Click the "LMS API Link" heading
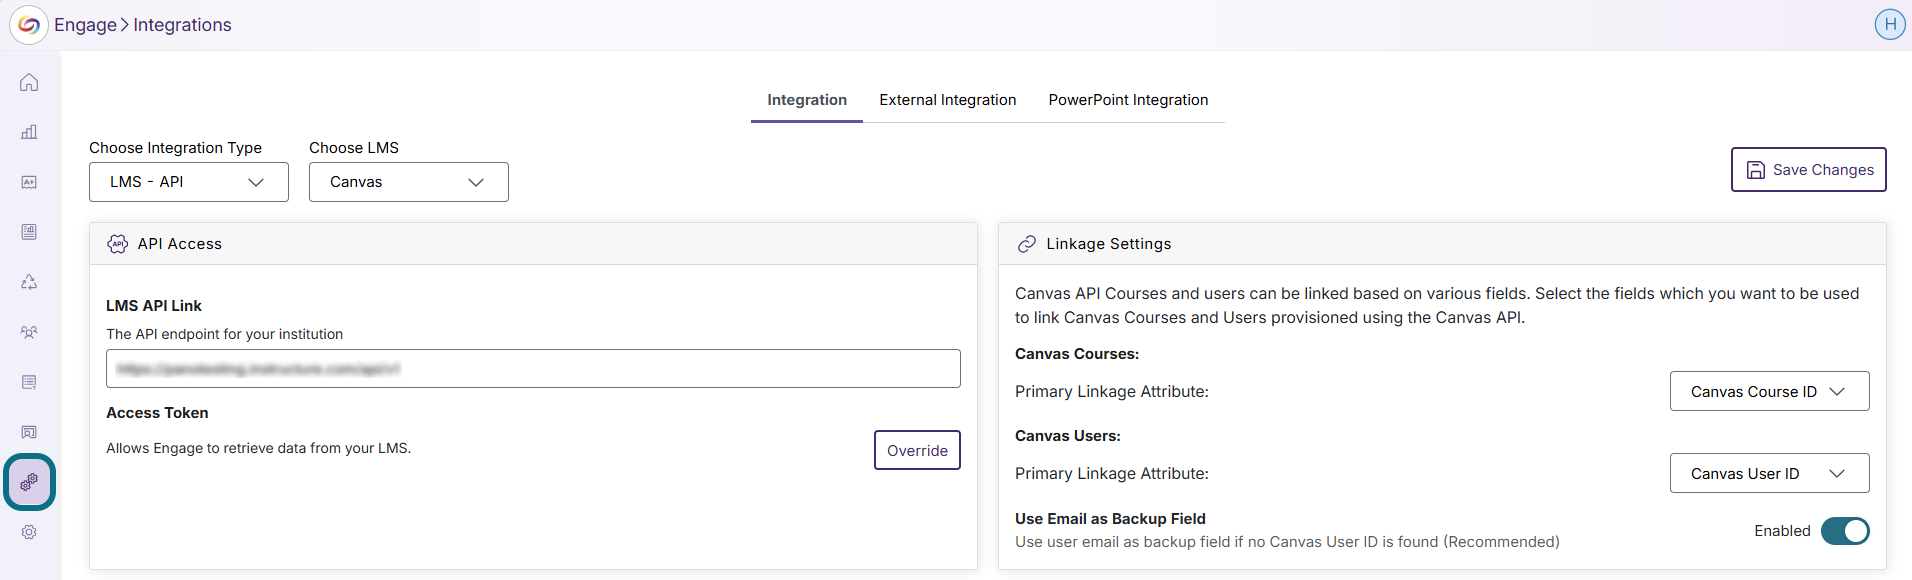 154,306
